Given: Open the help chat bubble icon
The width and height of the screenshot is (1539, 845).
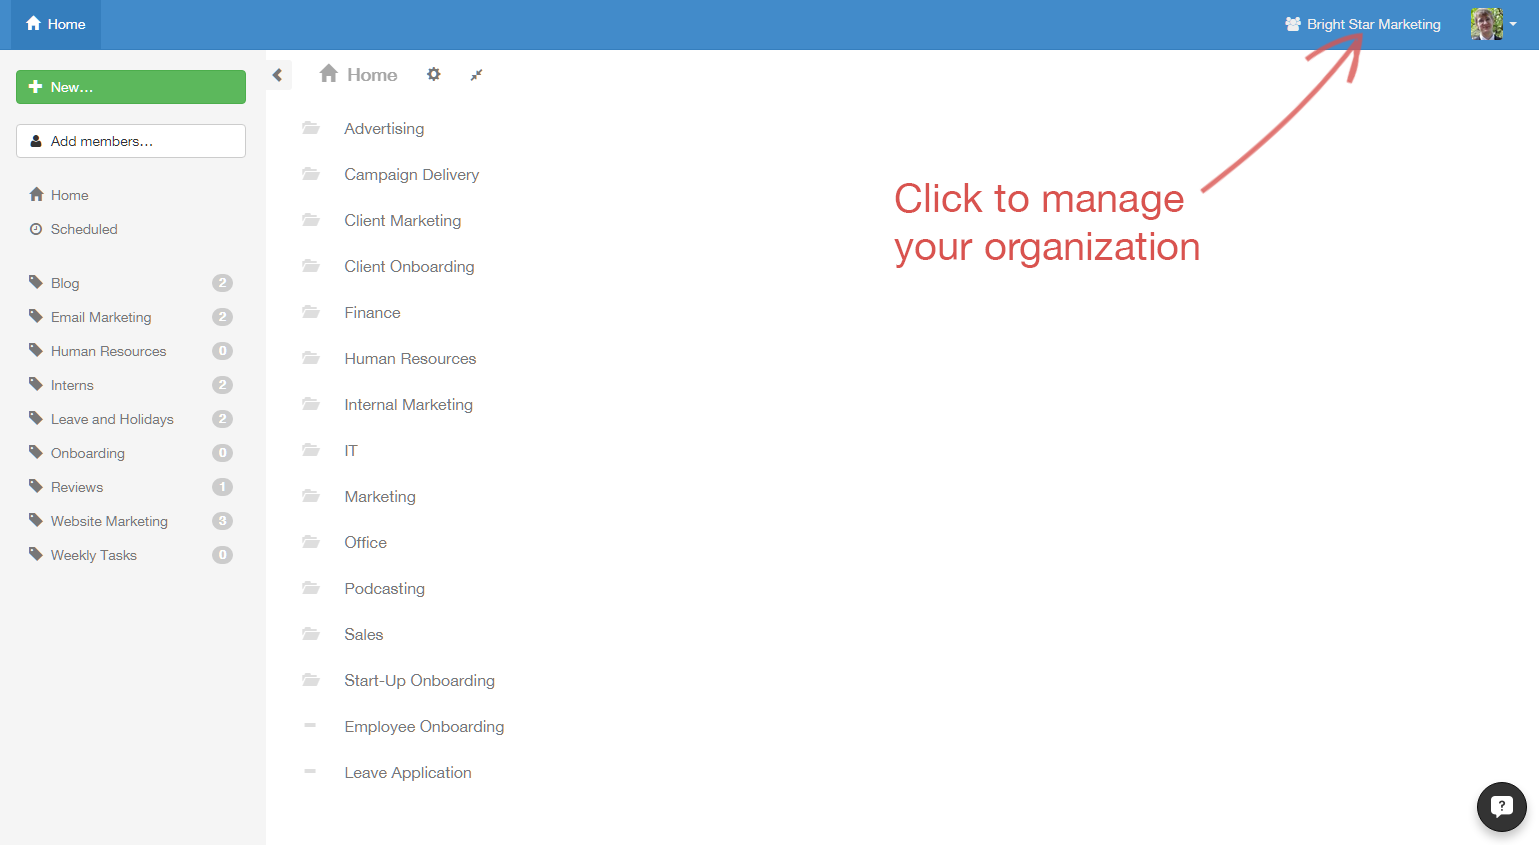Looking at the screenshot, I should [x=1501, y=806].
